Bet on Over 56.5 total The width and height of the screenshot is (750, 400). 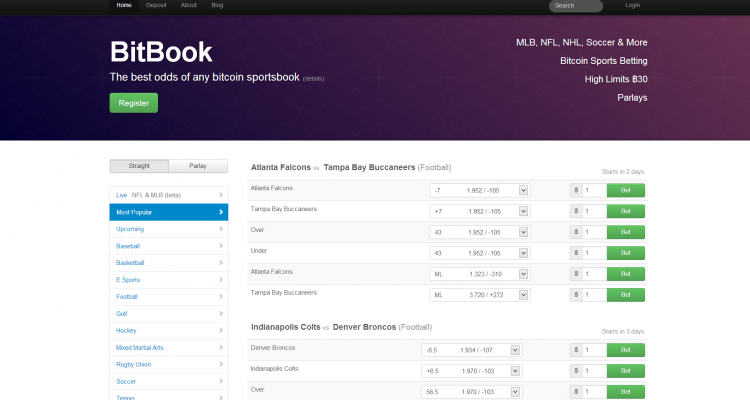626,392
